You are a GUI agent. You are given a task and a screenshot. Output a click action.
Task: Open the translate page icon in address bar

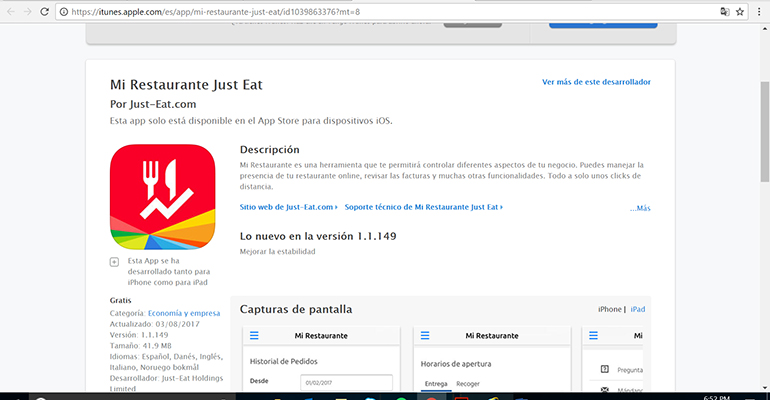click(x=724, y=12)
